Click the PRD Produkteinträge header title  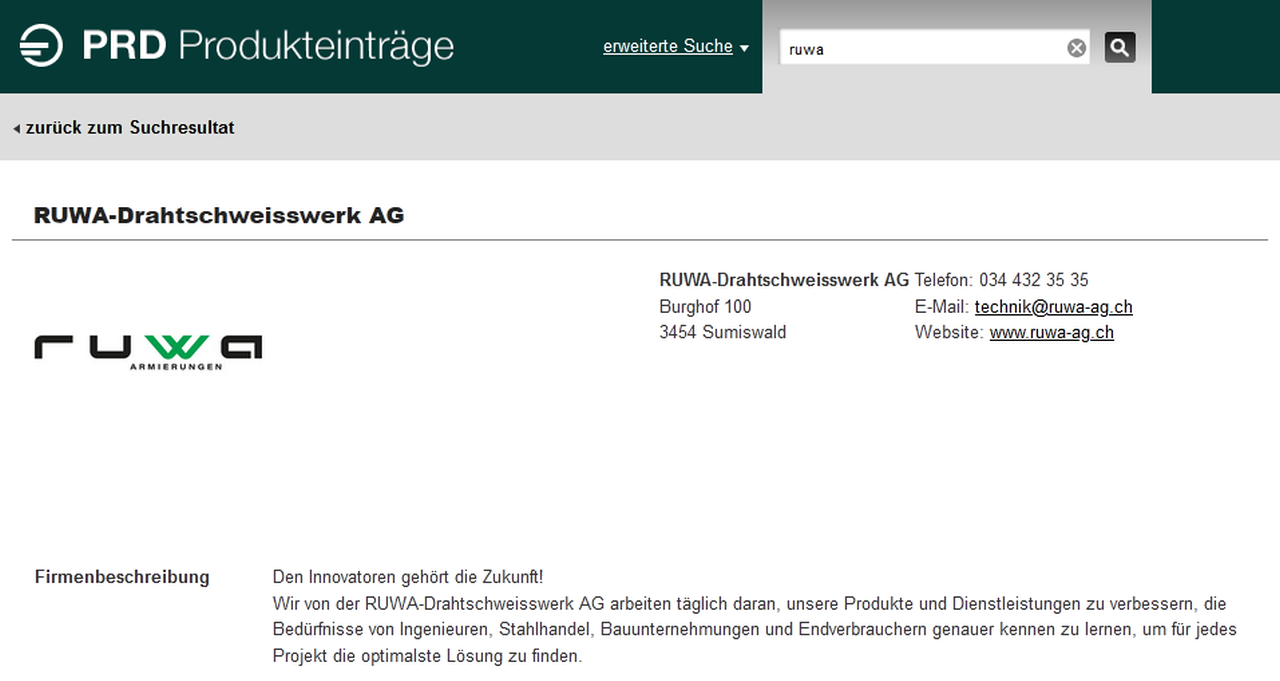click(x=268, y=46)
